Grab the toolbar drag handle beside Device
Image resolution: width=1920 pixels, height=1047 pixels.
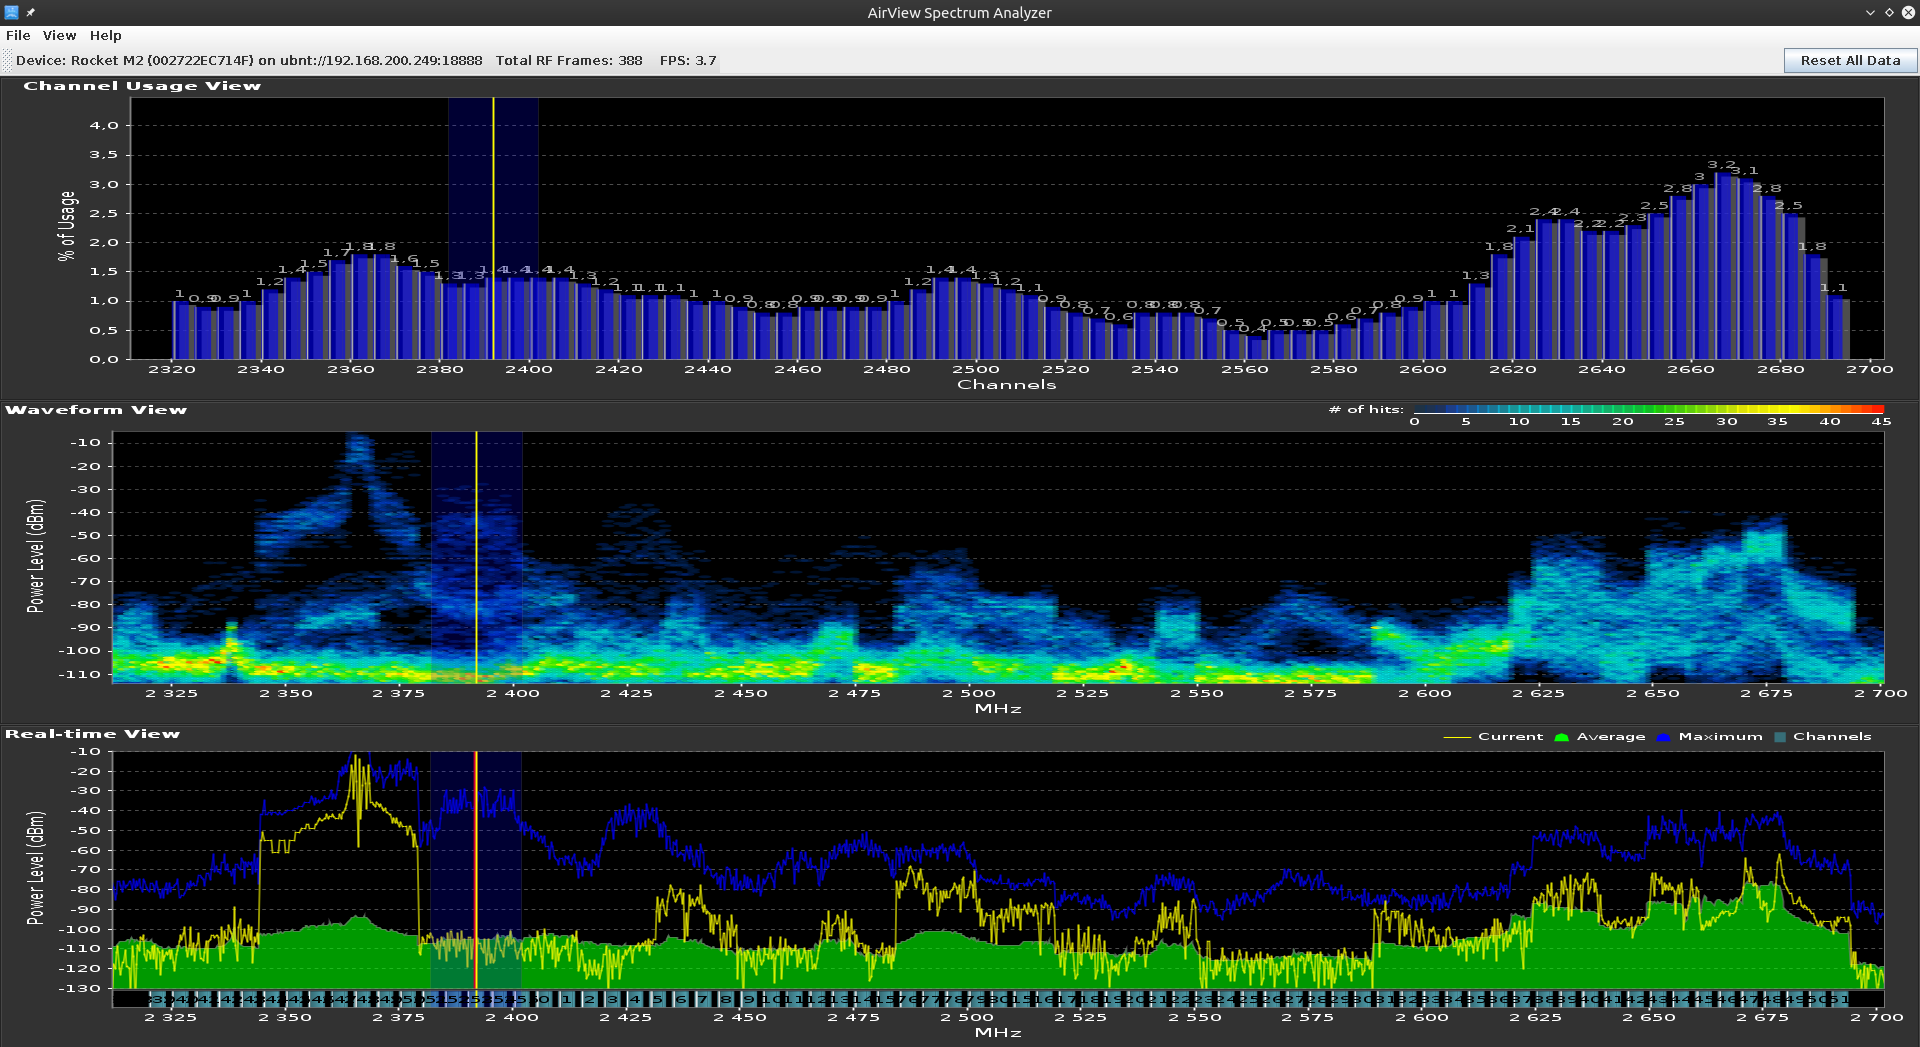(7, 61)
